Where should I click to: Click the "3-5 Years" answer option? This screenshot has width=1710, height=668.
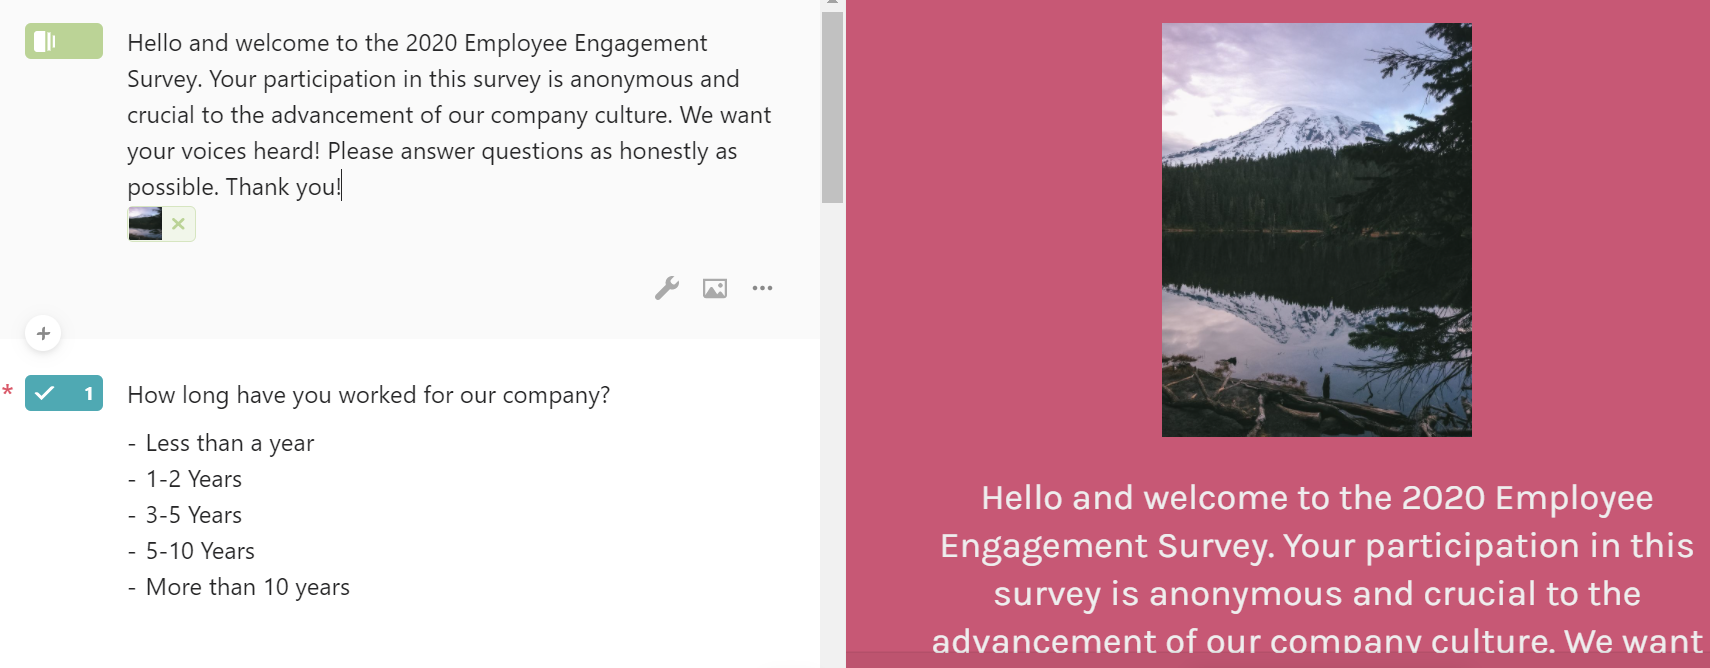pyautogui.click(x=193, y=515)
